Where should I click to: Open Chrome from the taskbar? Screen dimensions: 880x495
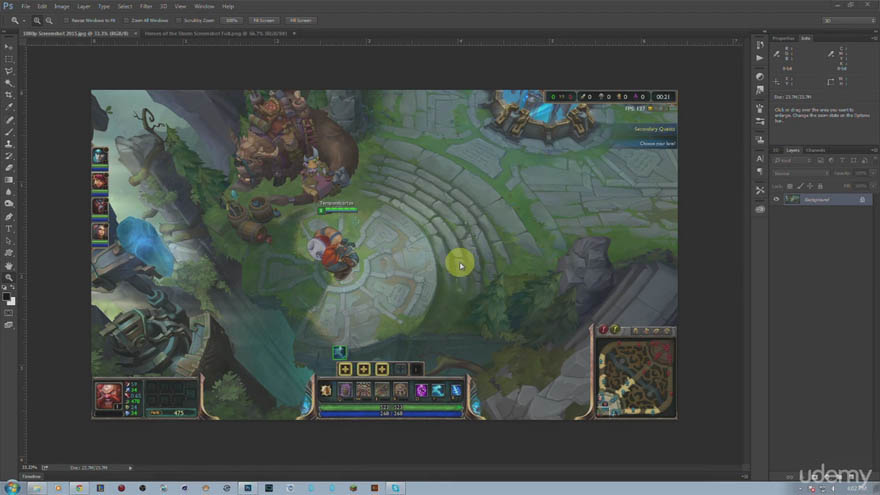tap(79, 488)
